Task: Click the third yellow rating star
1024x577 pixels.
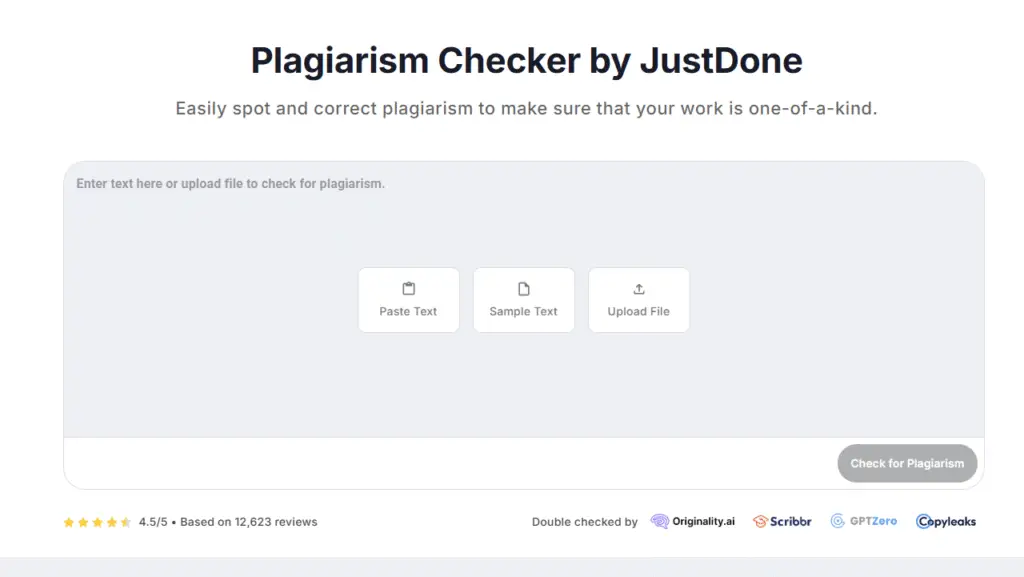Action: coord(97,522)
